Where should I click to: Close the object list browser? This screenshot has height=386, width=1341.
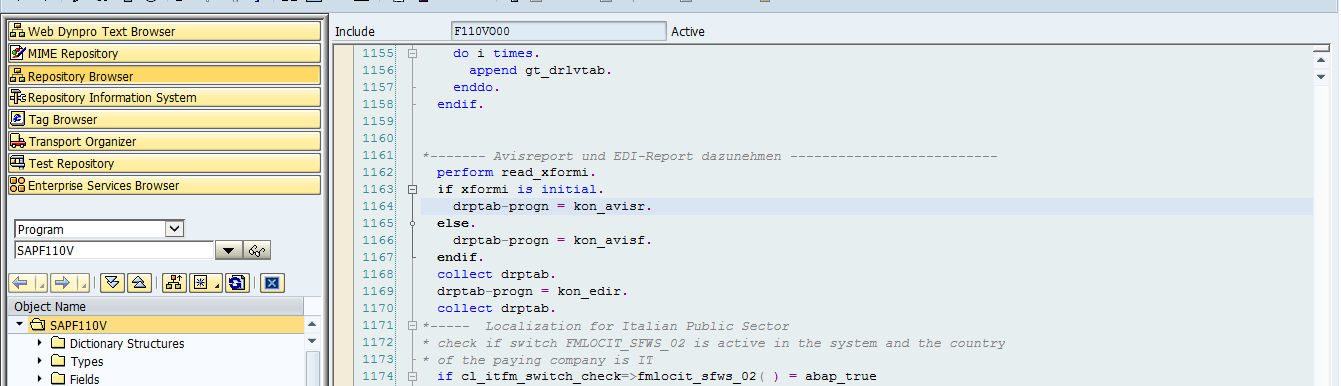point(273,283)
